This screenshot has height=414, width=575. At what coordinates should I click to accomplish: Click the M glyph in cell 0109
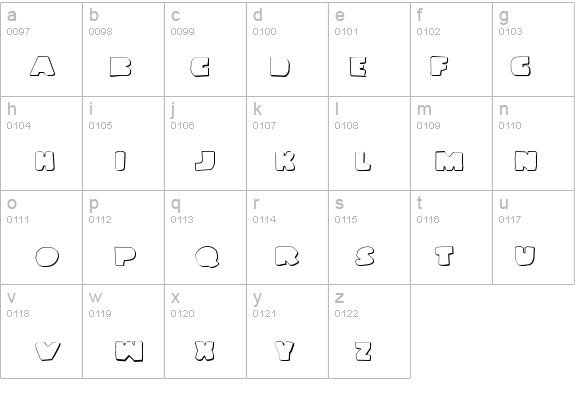(x=449, y=161)
